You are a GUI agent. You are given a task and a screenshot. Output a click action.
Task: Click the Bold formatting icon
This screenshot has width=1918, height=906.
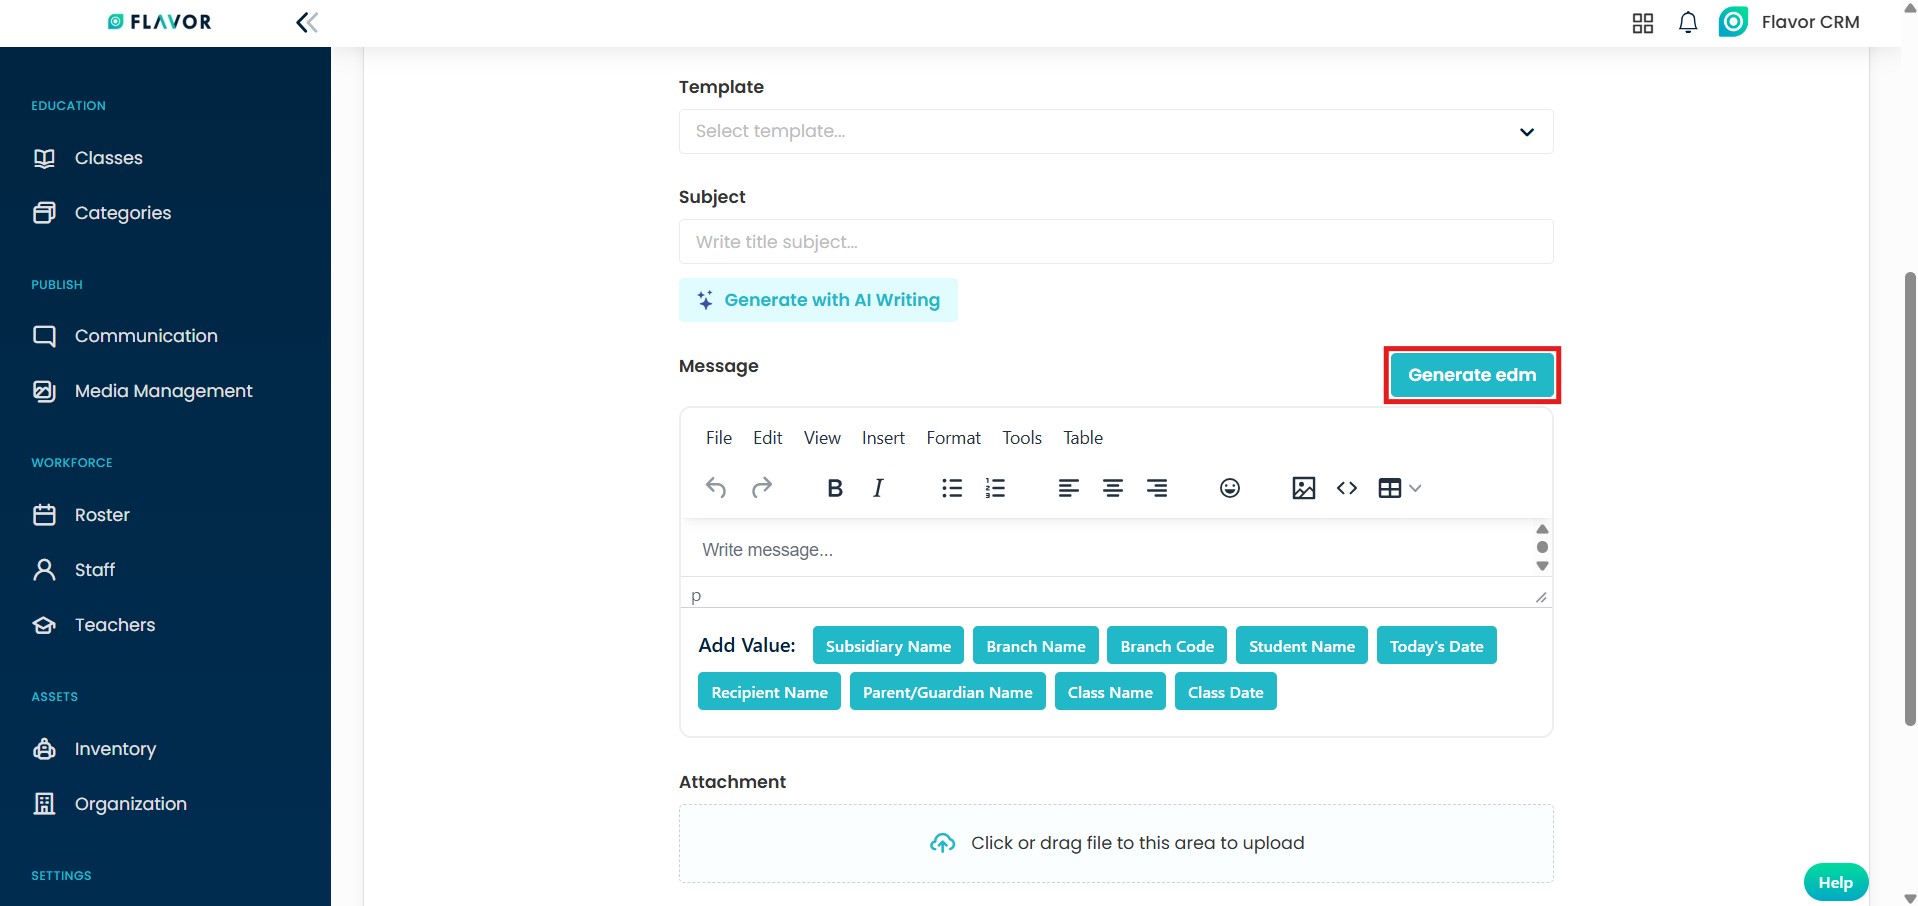835,488
